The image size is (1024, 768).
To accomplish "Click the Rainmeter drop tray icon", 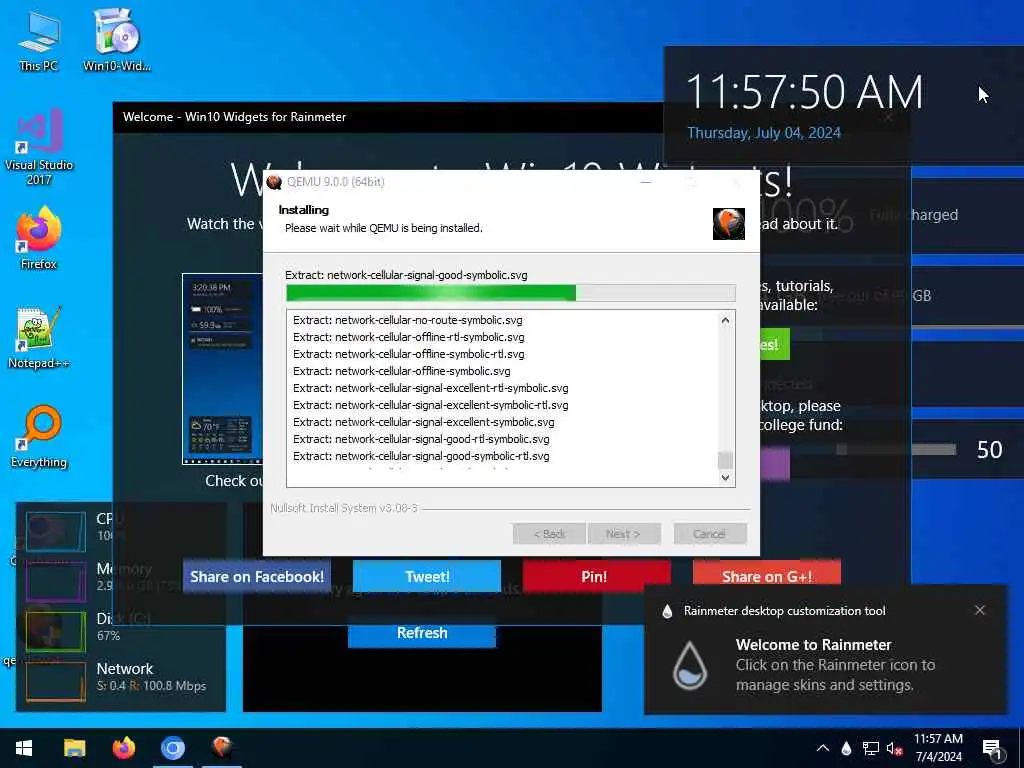I will coord(846,748).
